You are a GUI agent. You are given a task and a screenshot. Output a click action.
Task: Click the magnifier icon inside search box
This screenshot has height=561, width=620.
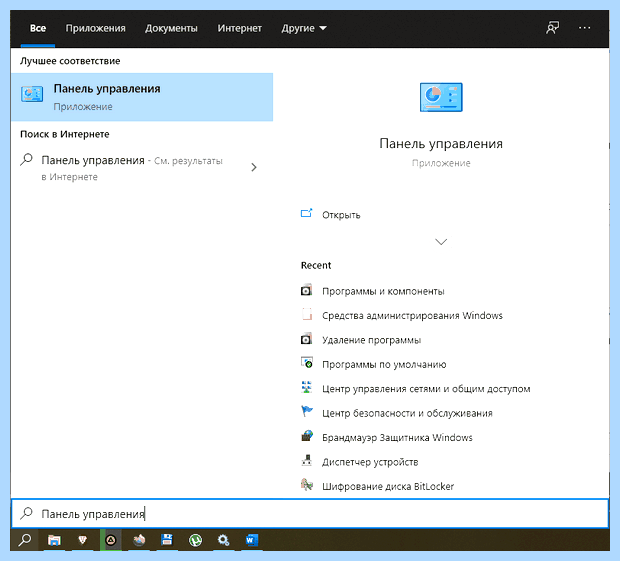[26, 513]
